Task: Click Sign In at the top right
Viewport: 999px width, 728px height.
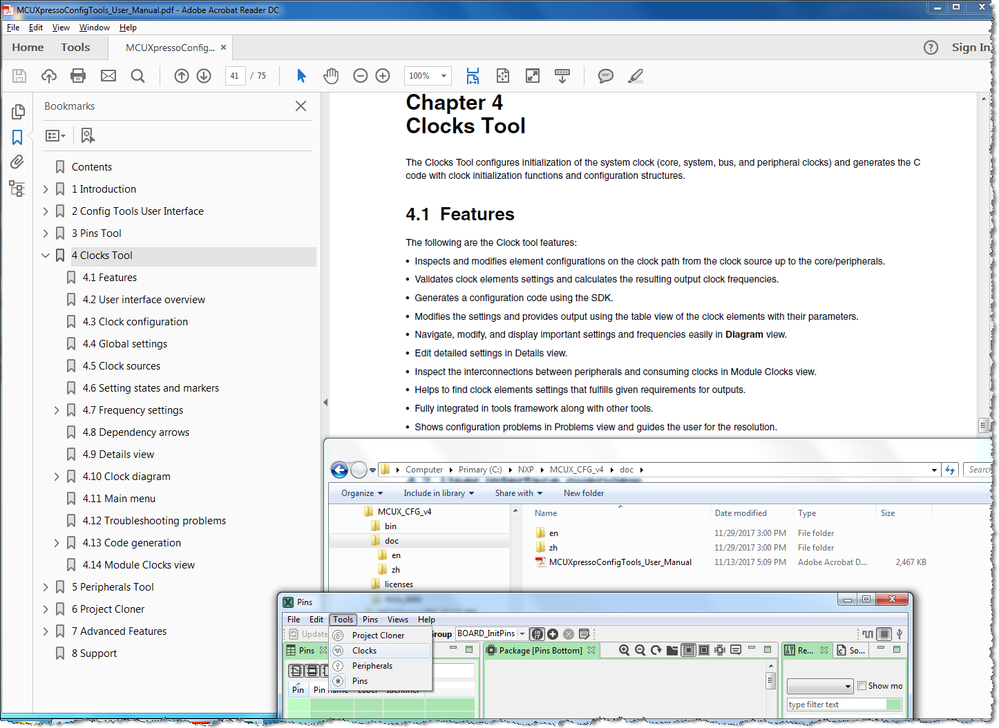Action: point(970,47)
